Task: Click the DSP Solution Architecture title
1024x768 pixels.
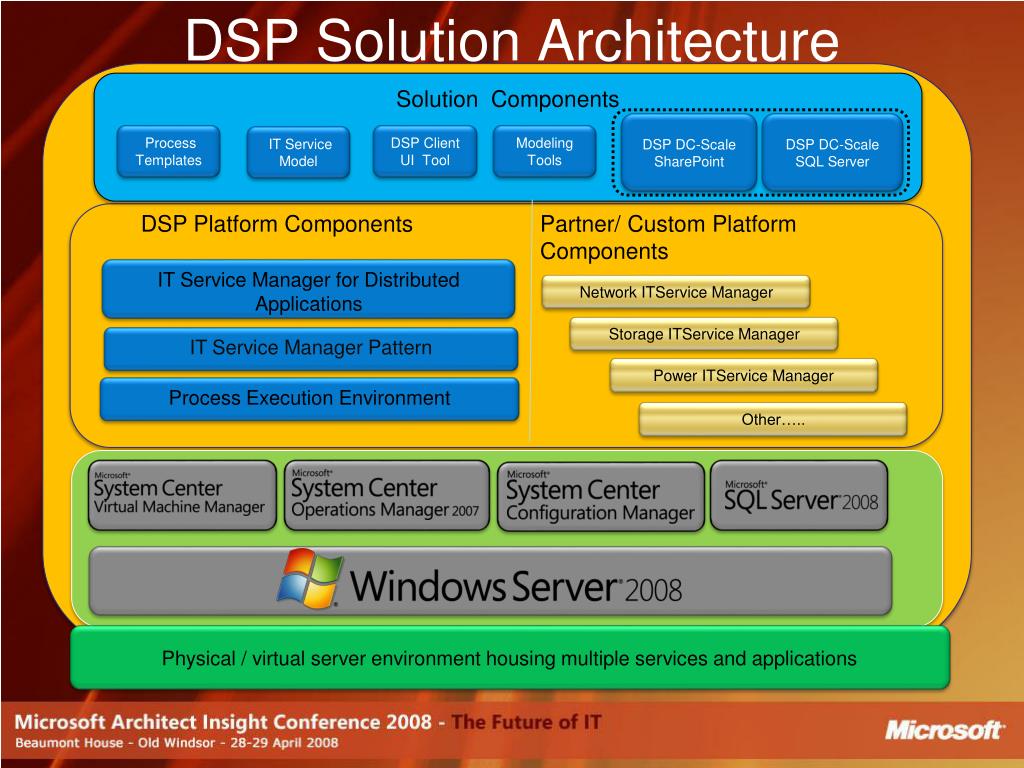Action: tap(512, 39)
